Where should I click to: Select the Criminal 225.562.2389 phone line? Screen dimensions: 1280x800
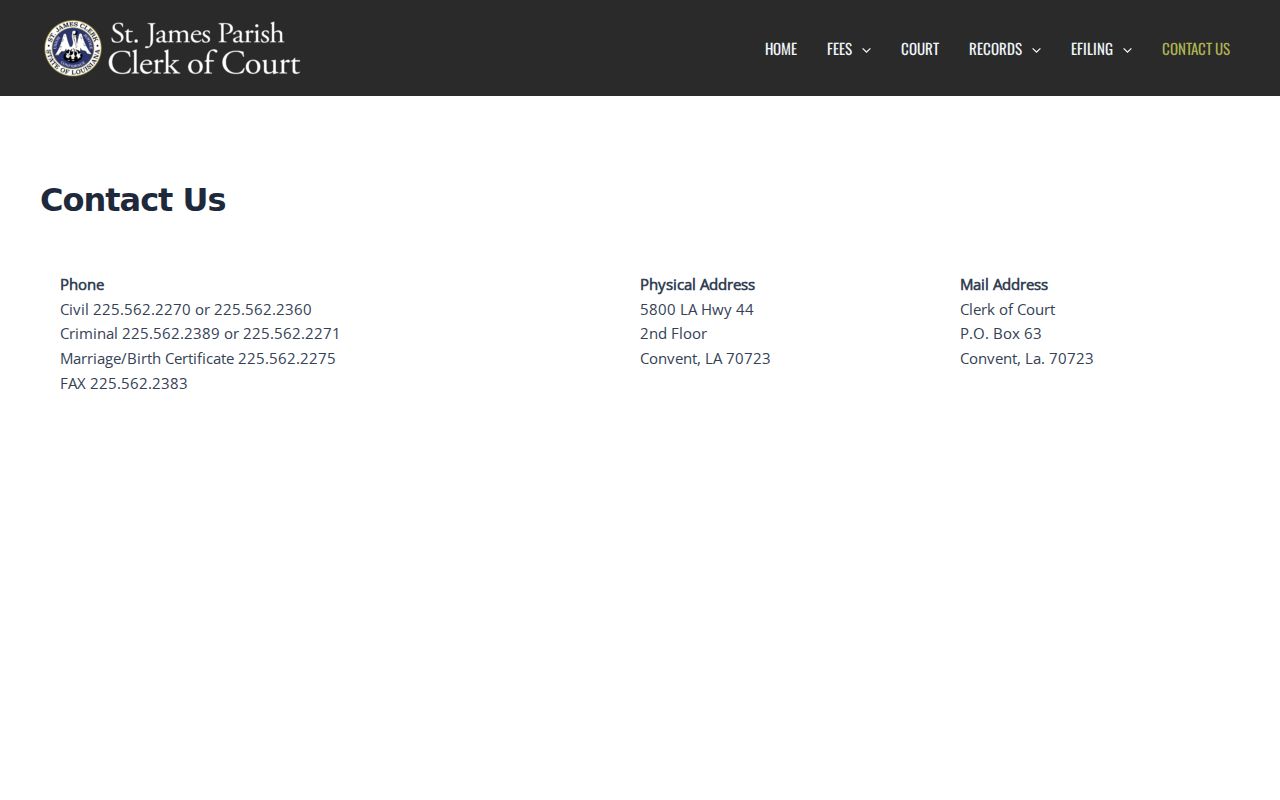click(200, 334)
